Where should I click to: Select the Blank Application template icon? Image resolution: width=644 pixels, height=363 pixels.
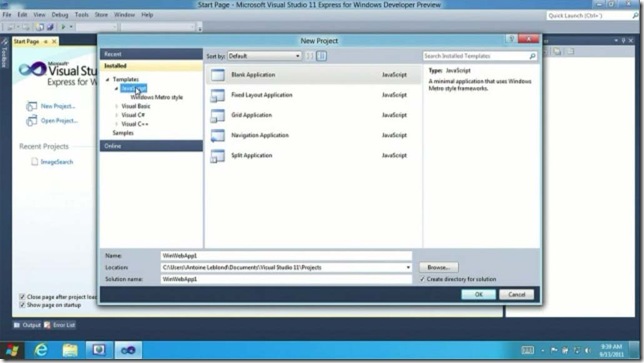[x=218, y=75]
